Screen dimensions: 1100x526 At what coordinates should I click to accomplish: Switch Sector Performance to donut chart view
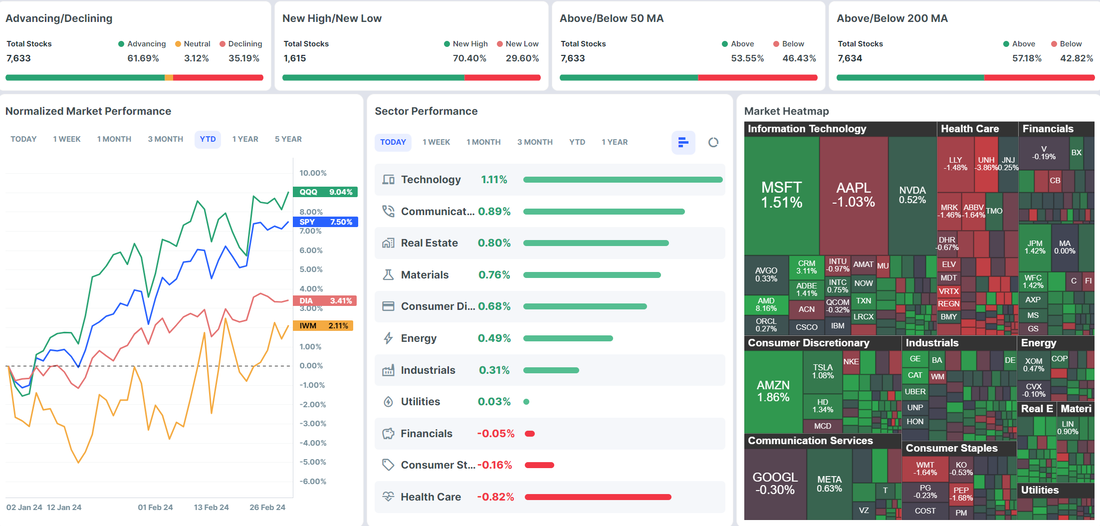(713, 142)
